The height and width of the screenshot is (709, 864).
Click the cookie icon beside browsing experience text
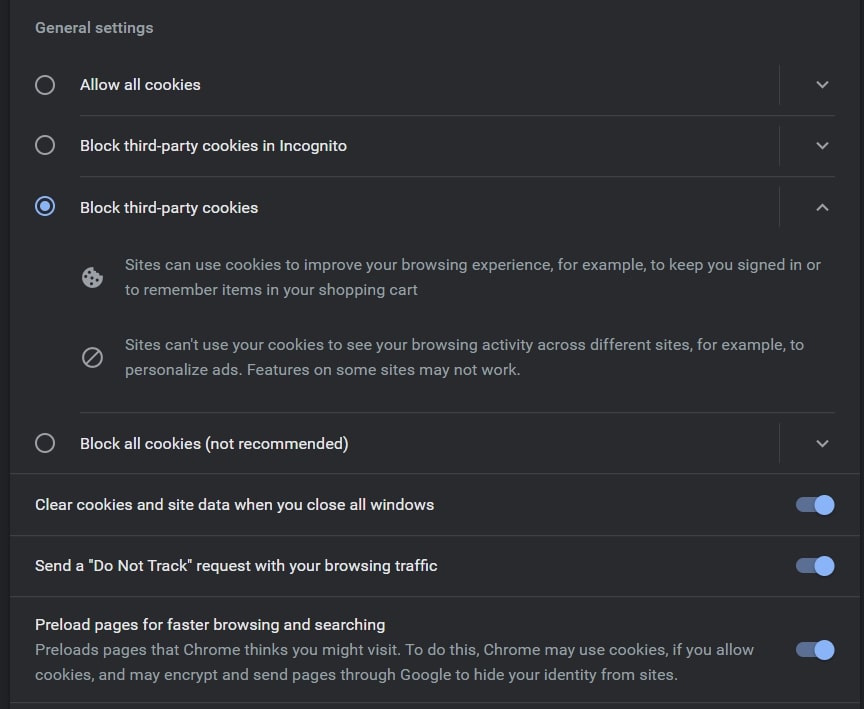point(92,278)
